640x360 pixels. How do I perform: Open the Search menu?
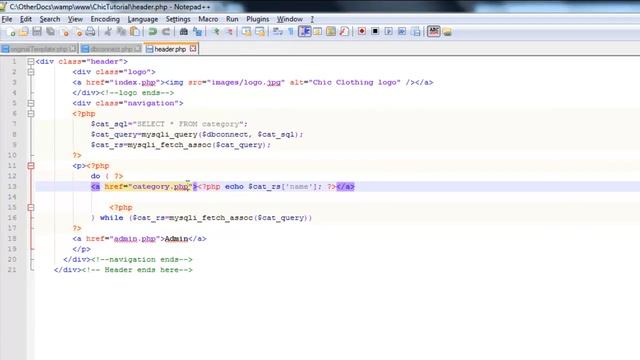50,19
